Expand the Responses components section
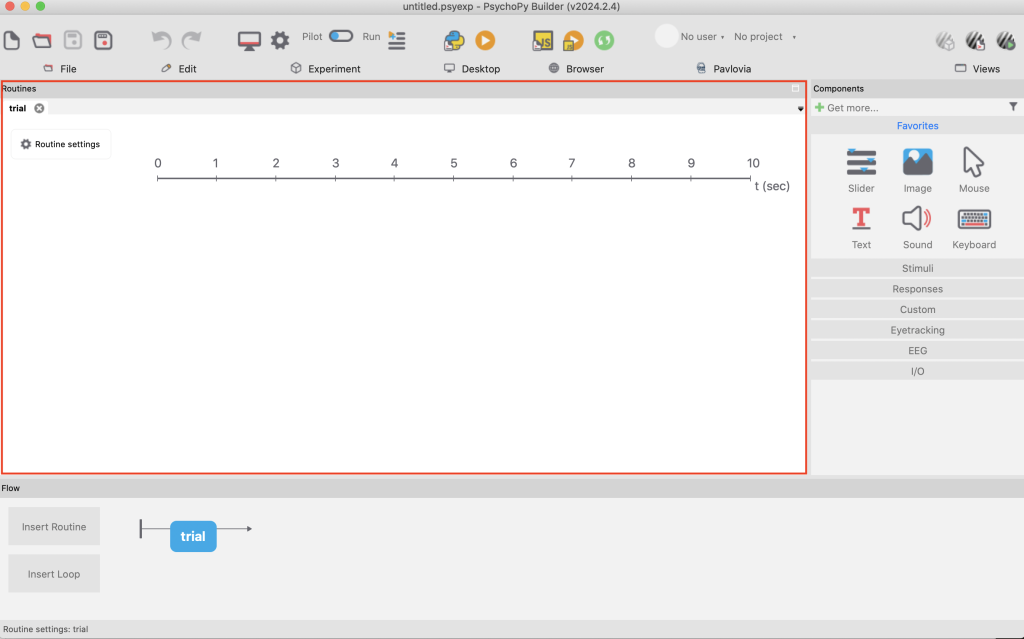The image size is (1024, 639). point(917,289)
